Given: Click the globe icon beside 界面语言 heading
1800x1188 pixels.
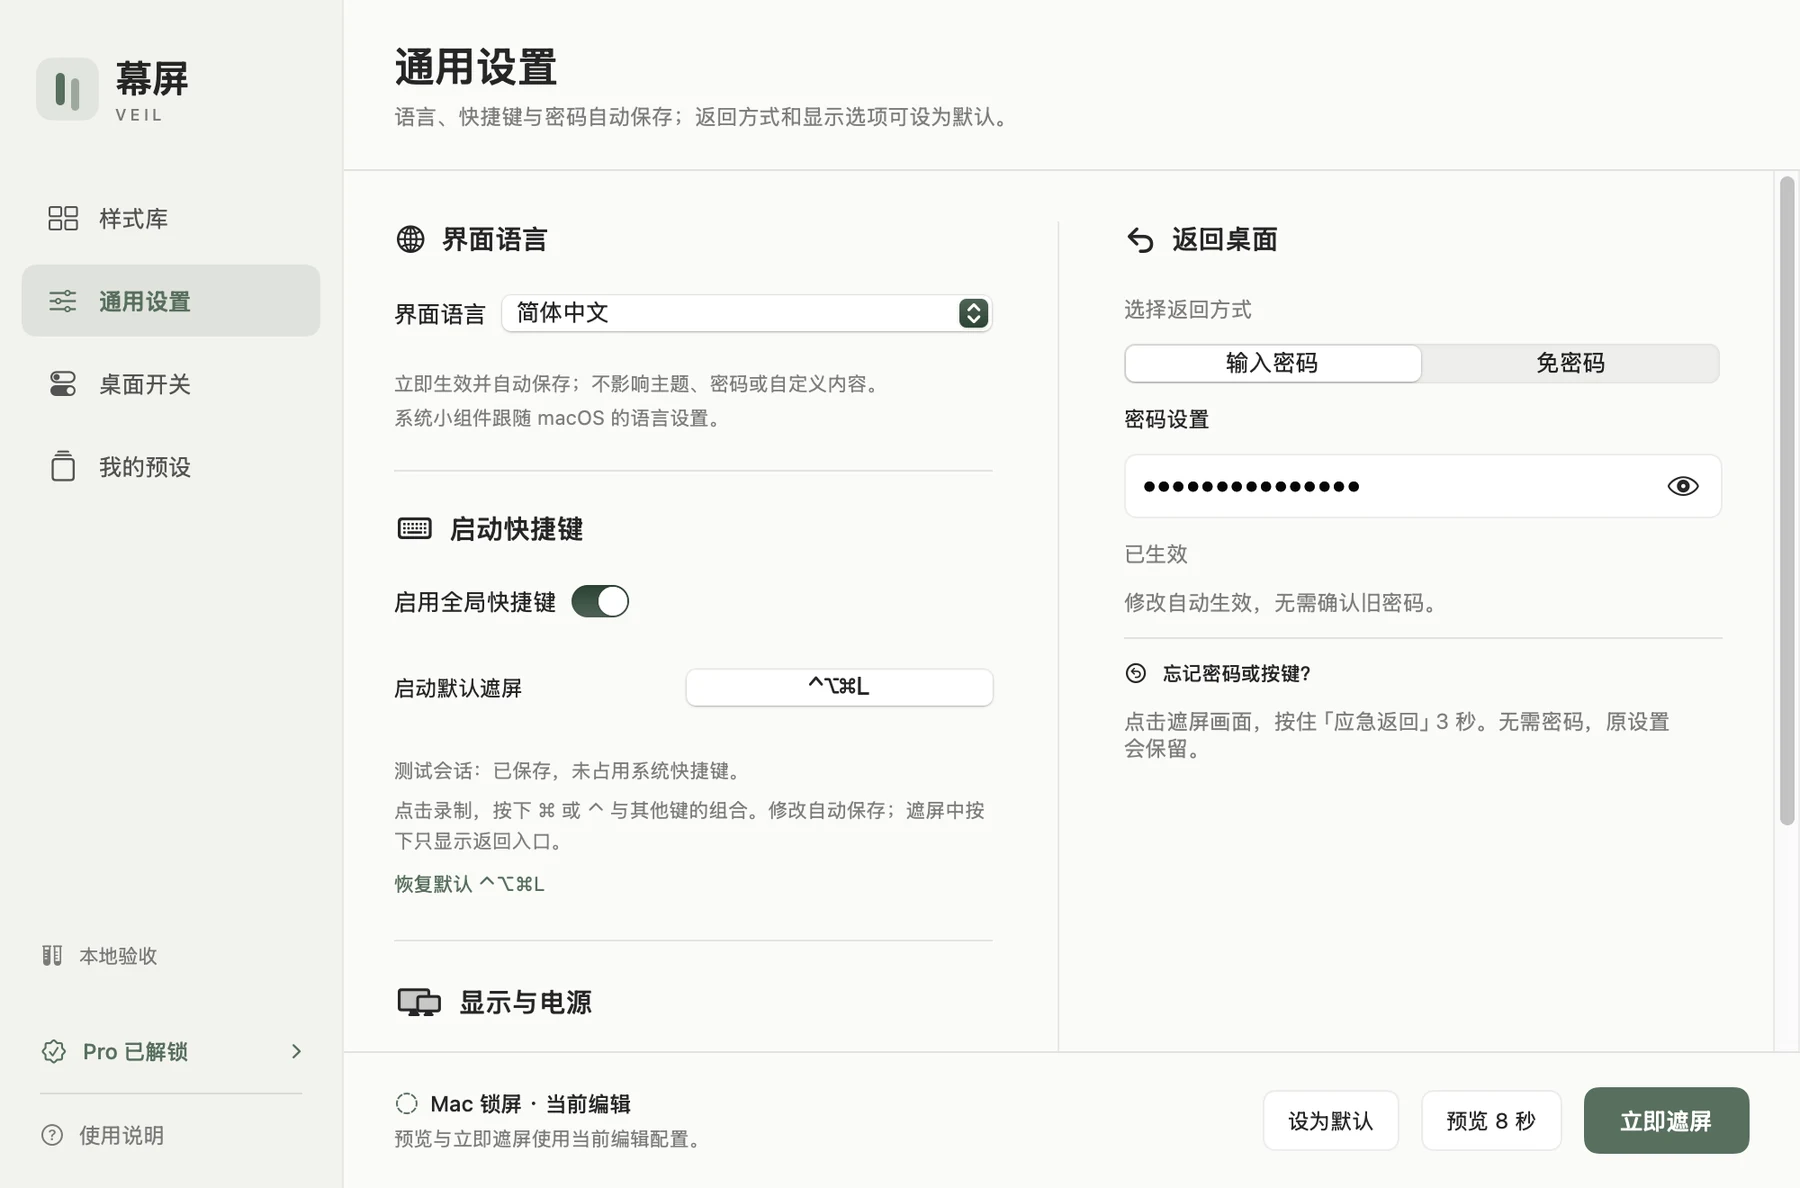Looking at the screenshot, I should [410, 239].
